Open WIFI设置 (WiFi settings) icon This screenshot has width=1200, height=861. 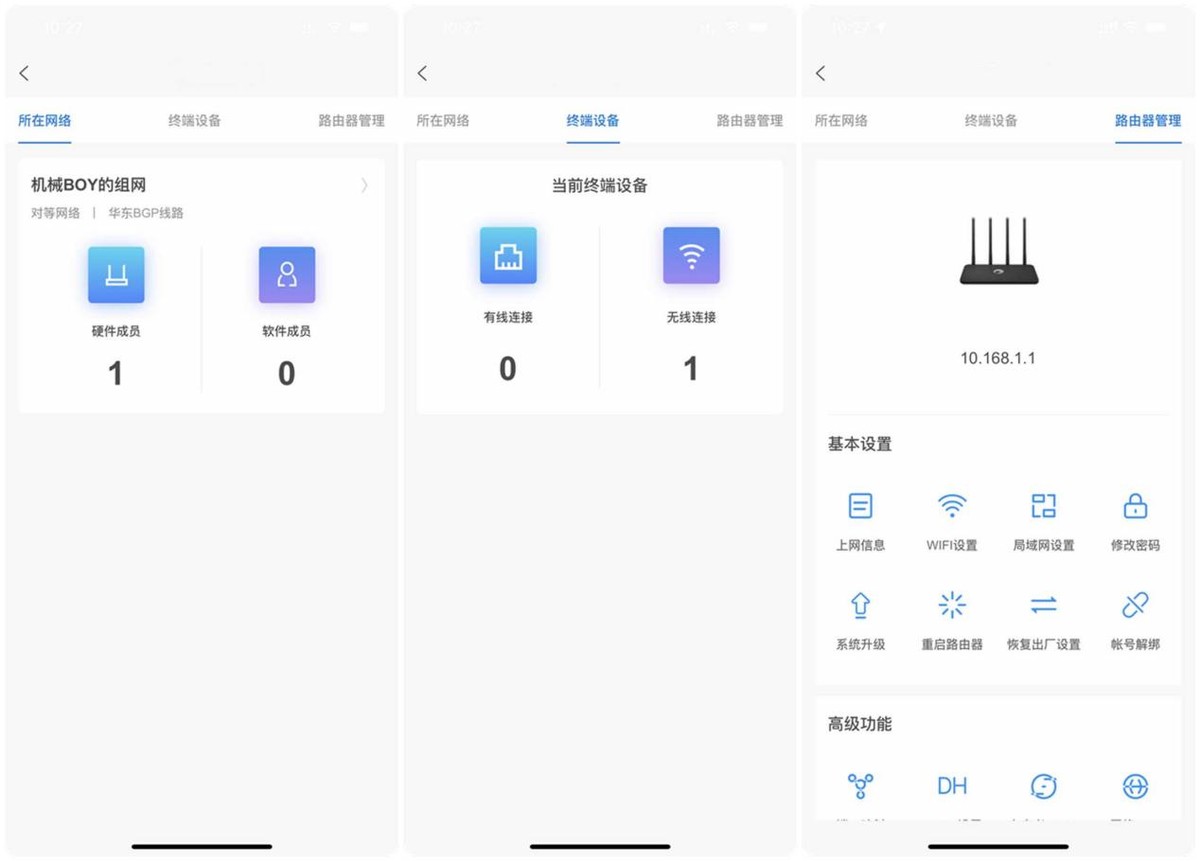point(951,506)
